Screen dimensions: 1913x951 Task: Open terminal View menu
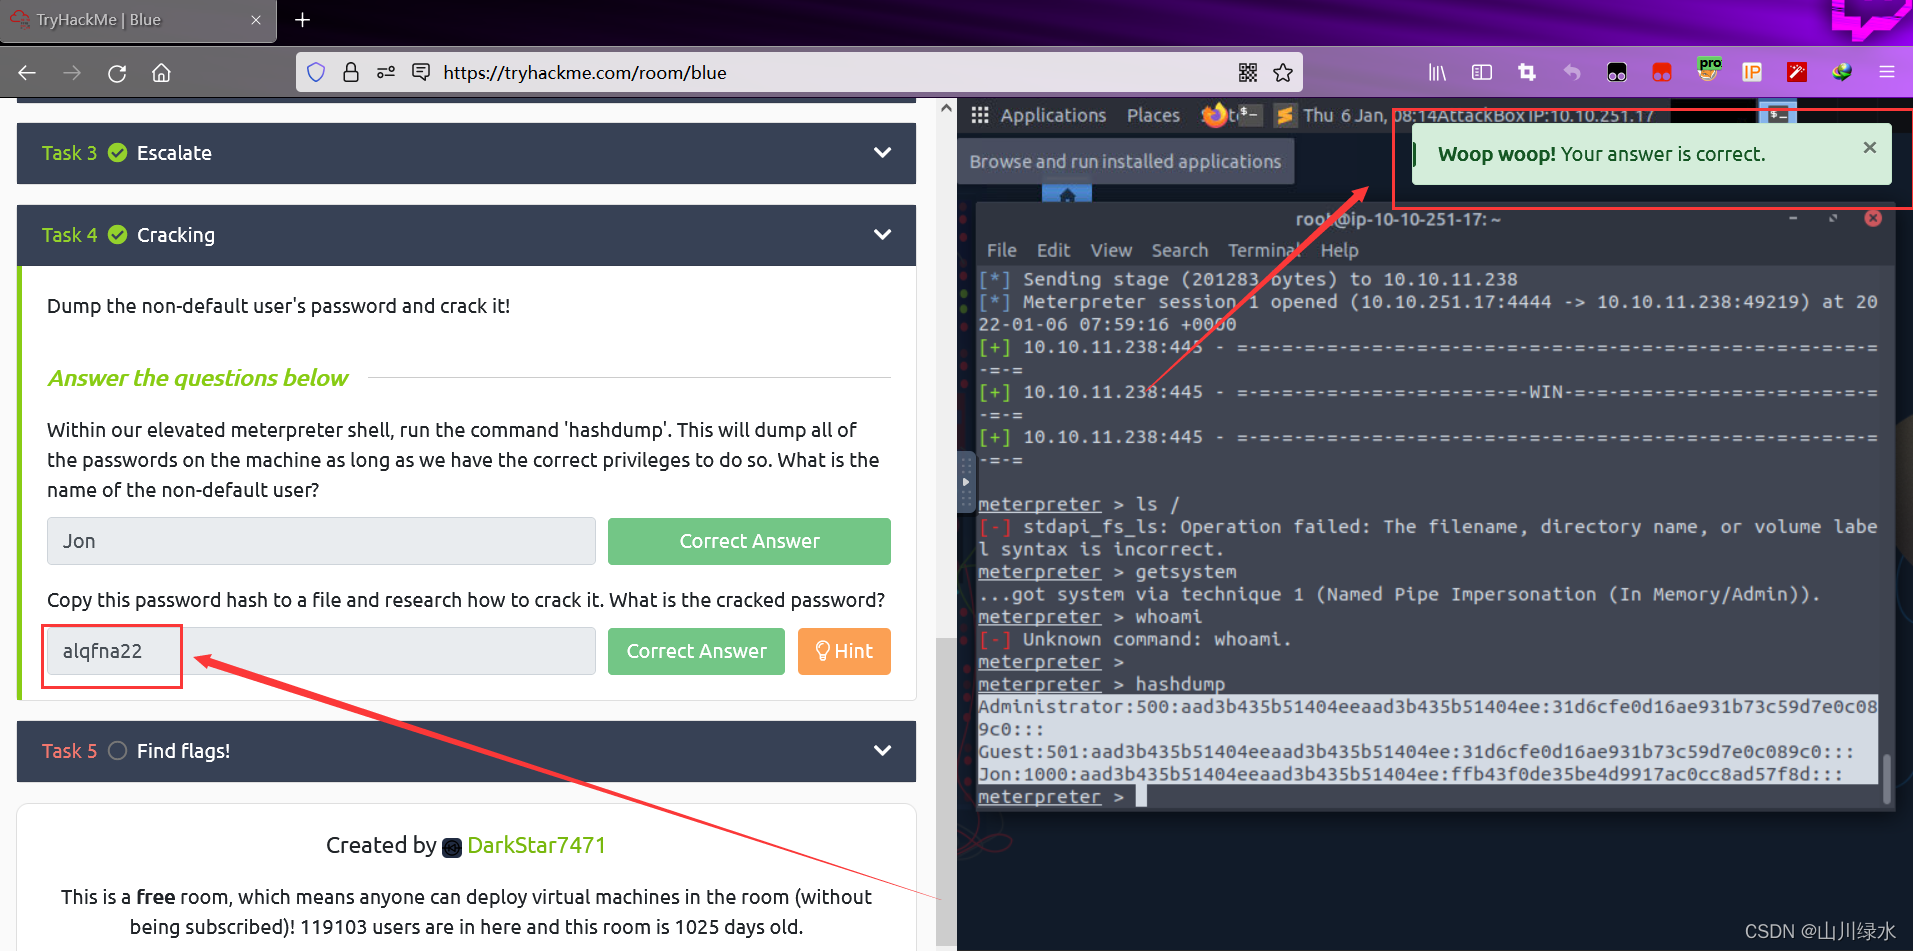click(1111, 250)
